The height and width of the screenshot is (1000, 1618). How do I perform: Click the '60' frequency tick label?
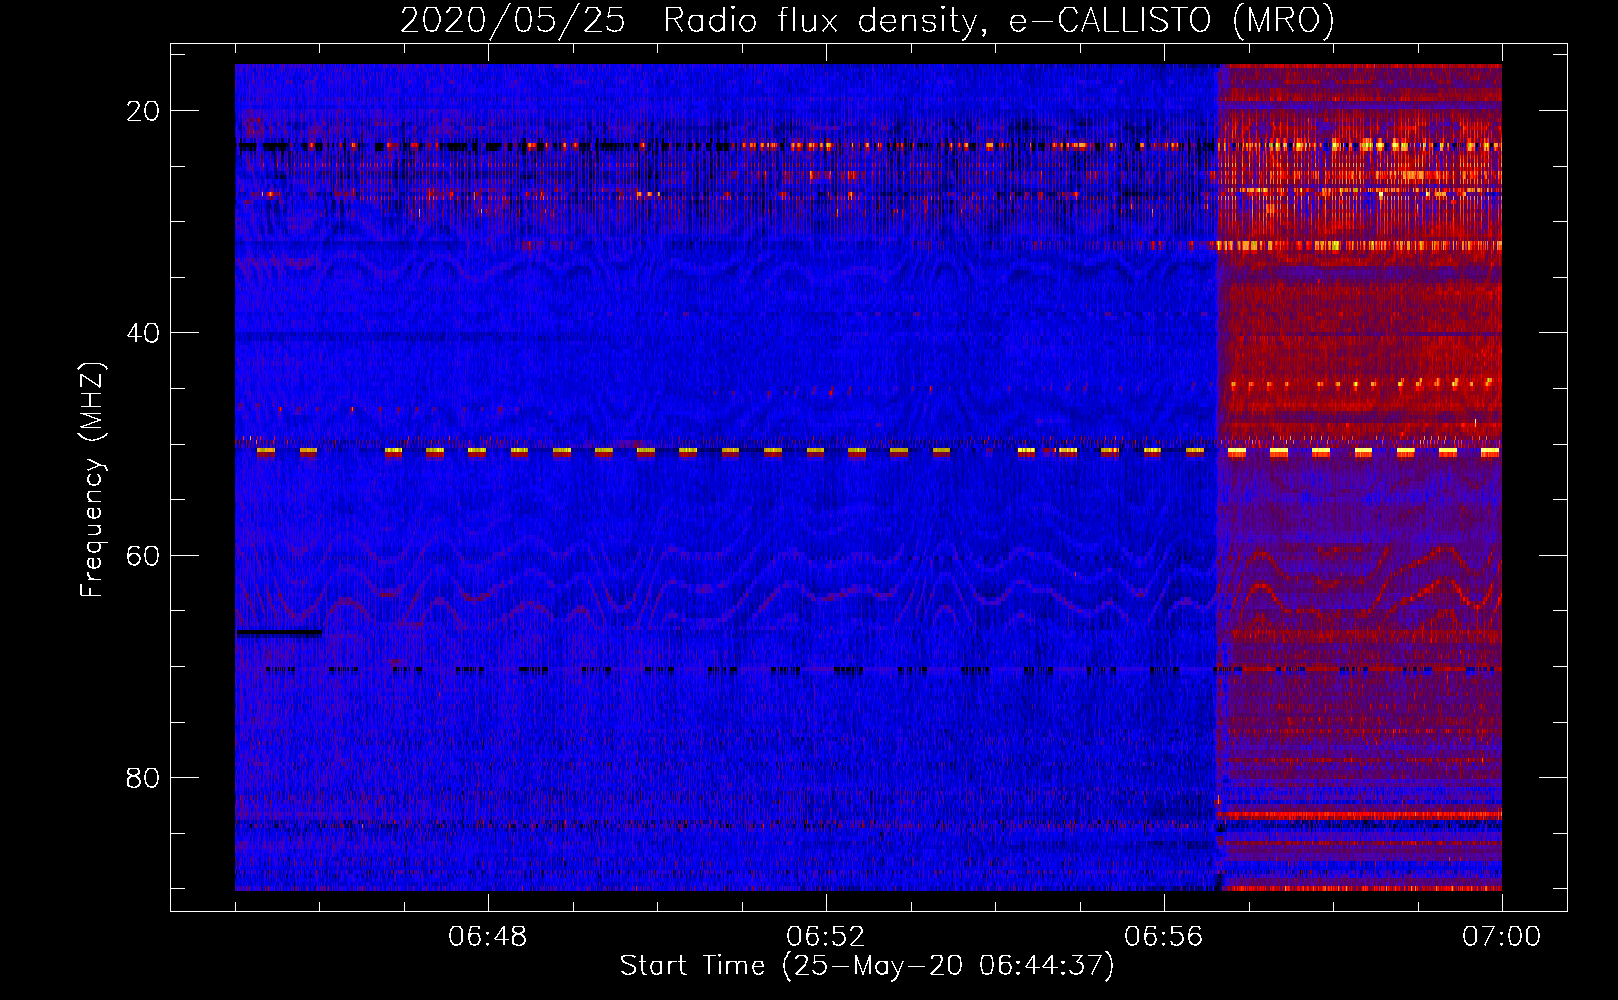pyautogui.click(x=143, y=555)
